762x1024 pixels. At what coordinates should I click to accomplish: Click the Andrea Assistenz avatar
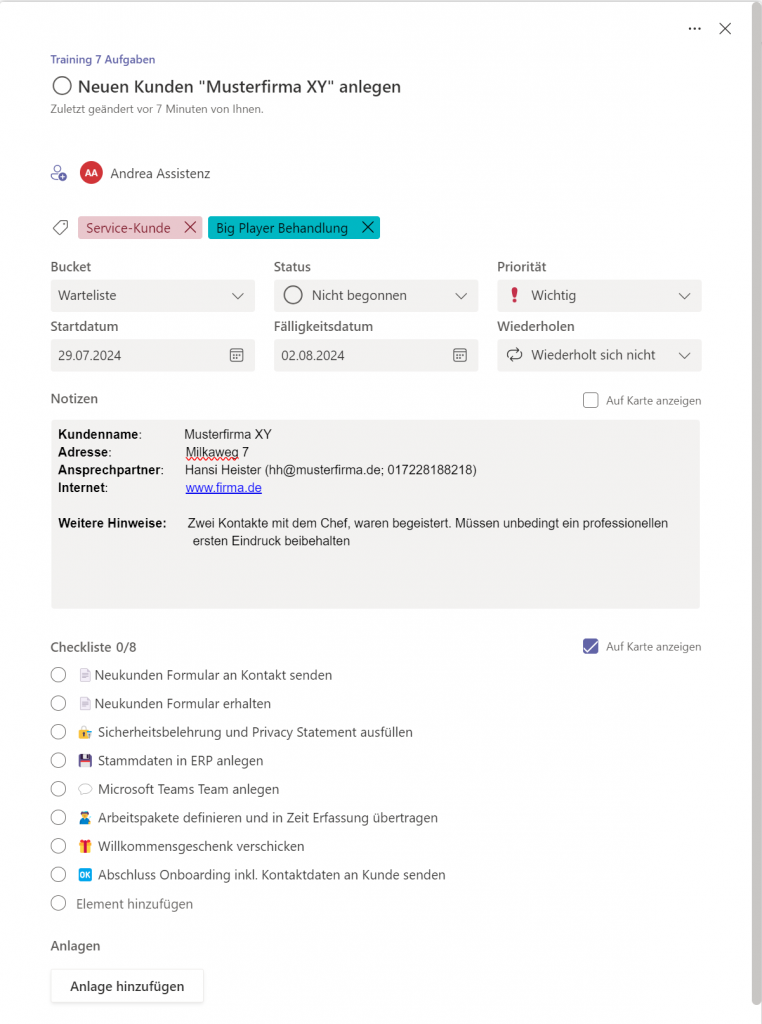91,172
